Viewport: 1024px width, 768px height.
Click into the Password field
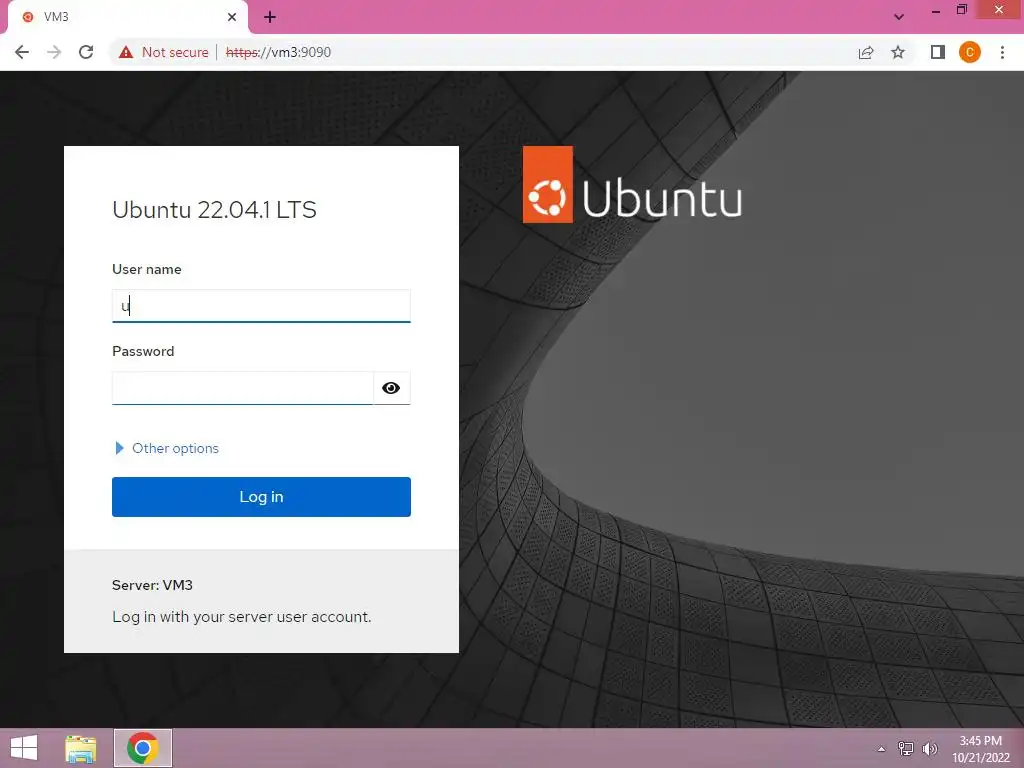242,388
